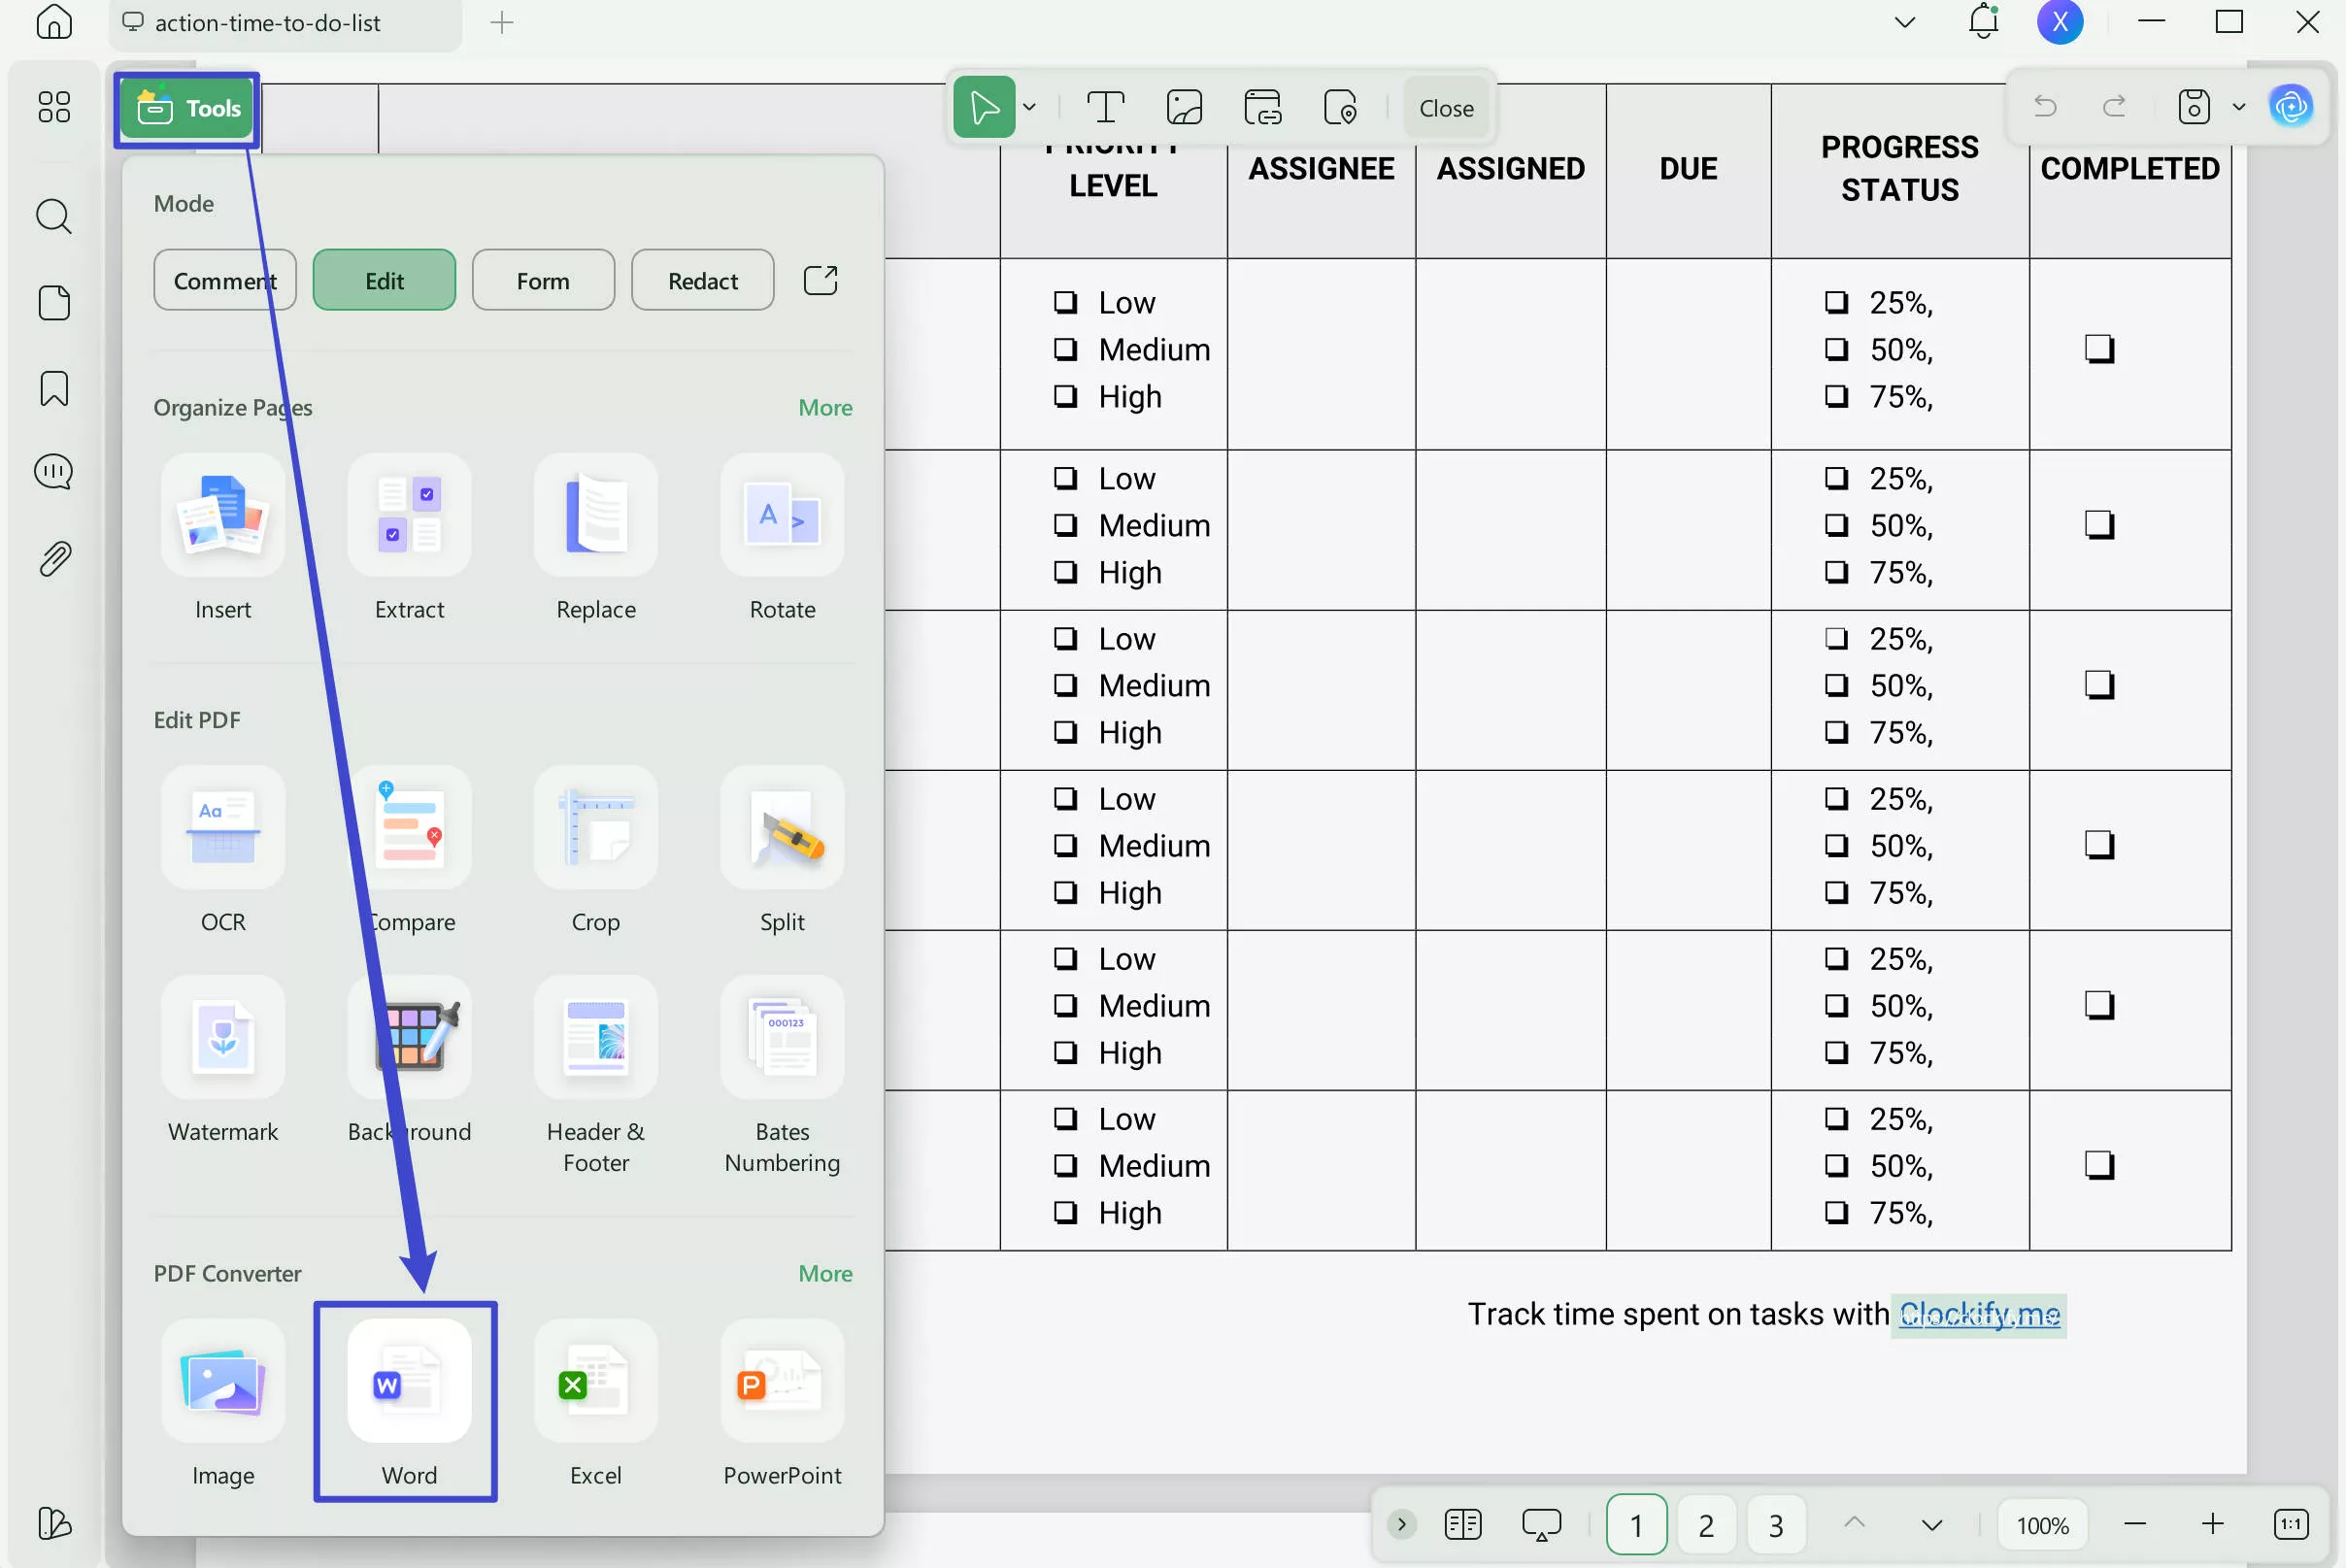Open the OCR tool

[222, 828]
